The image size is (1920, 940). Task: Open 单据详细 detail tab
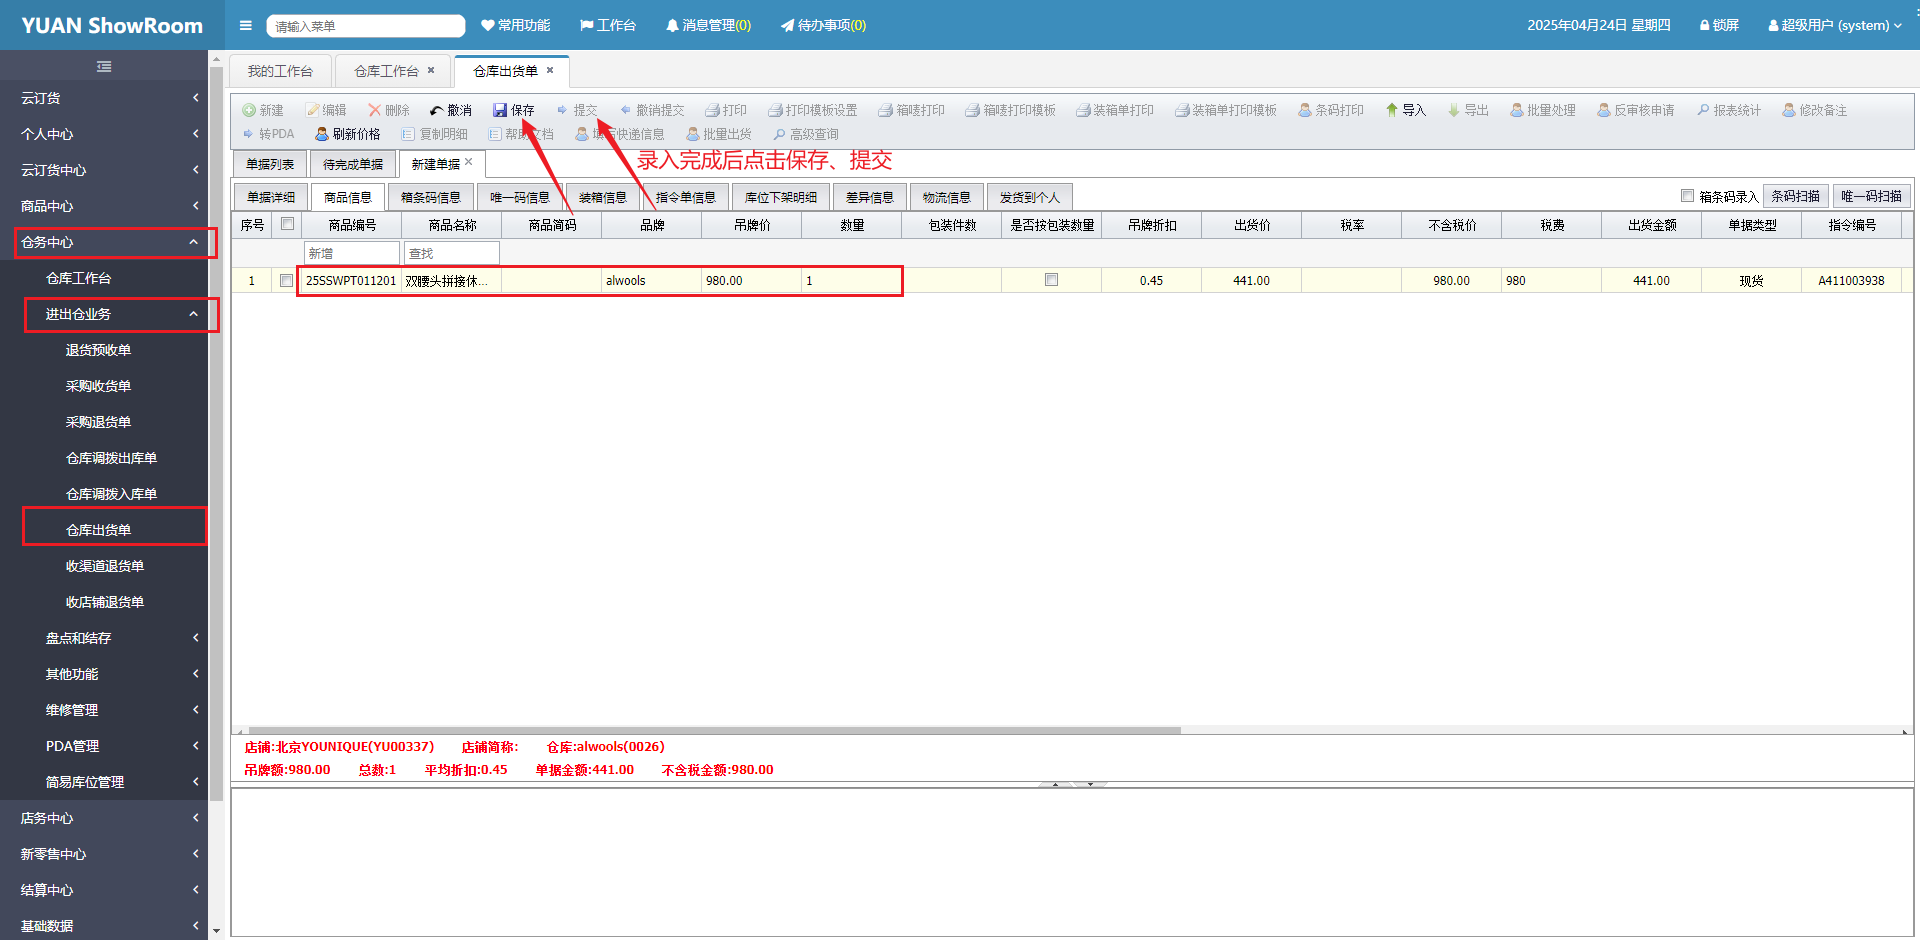click(x=271, y=197)
